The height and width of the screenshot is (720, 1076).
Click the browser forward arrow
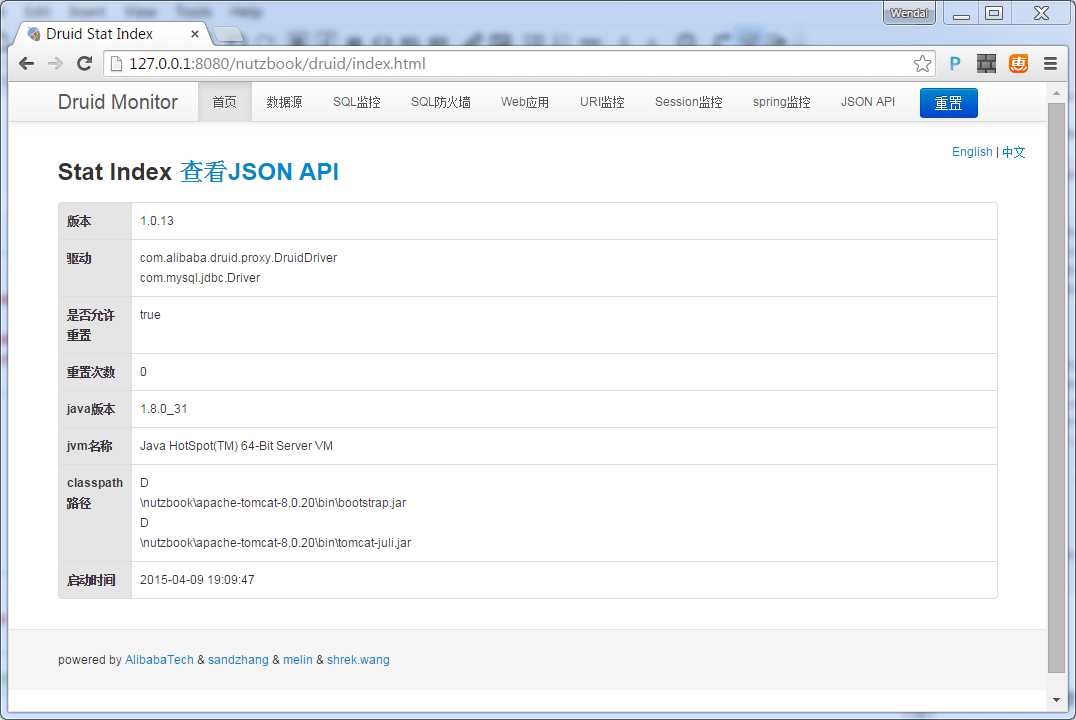coord(56,64)
